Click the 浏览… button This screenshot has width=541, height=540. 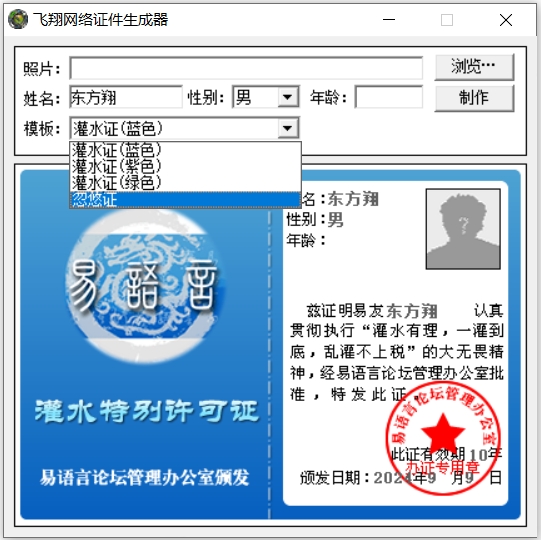pyautogui.click(x=474, y=67)
